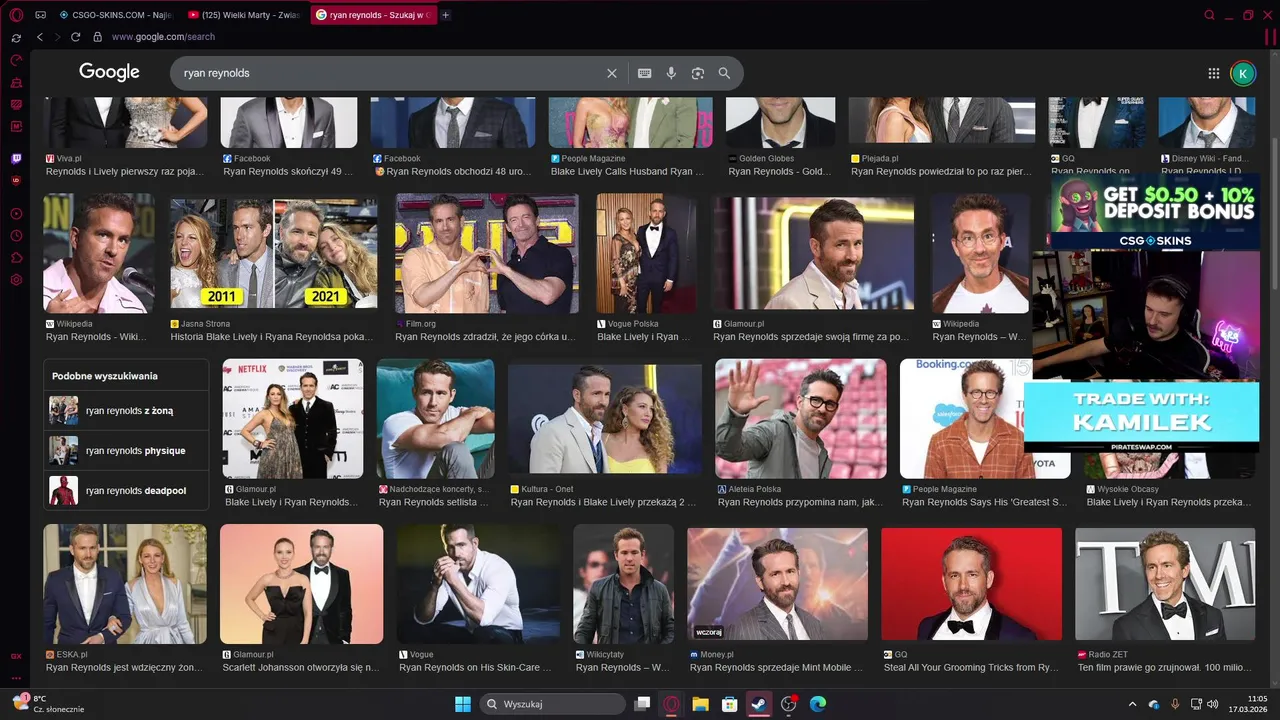Open a new tab with plus button
Screen dimensions: 1280x720
[445, 15]
